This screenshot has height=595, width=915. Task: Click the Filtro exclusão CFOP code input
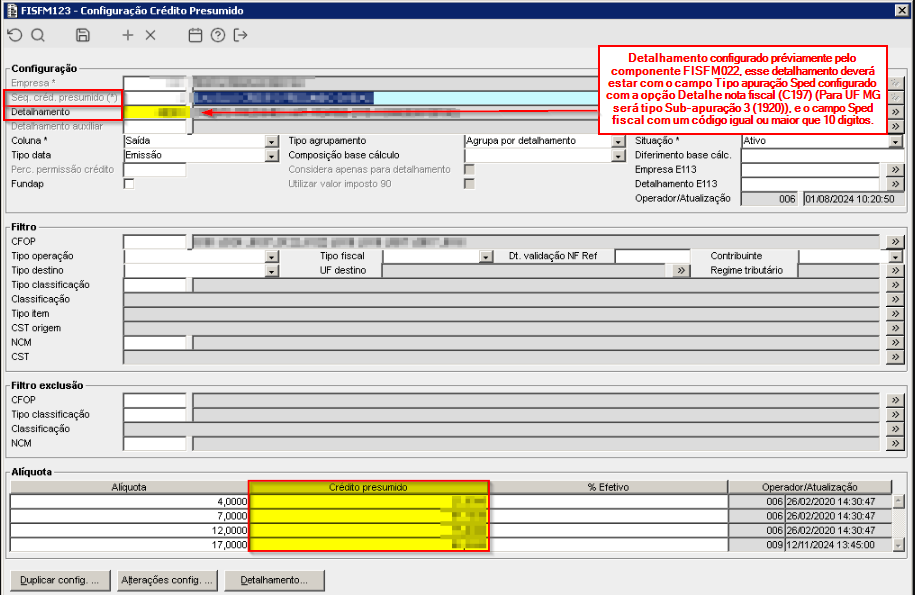(x=155, y=400)
